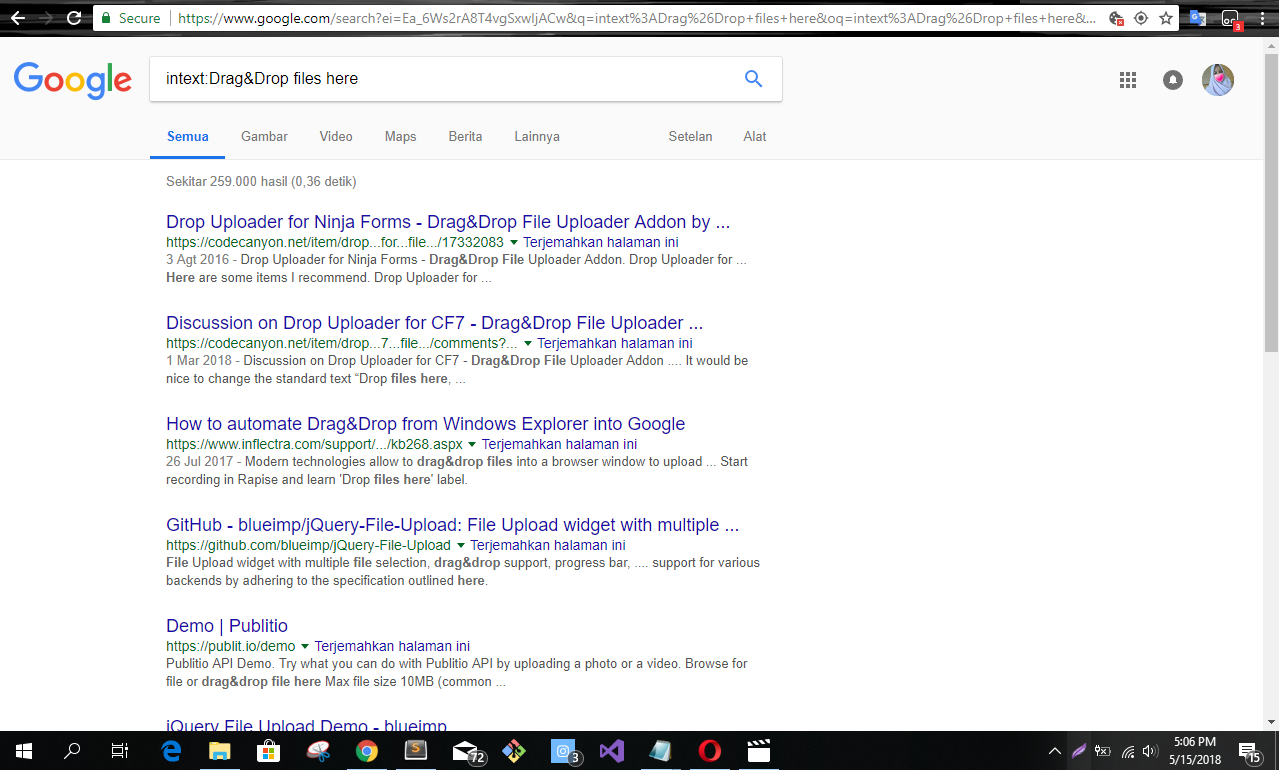This screenshot has height=770, width=1279.
Task: Open Drop Uploader for Ninja Forms result
Action: tap(448, 222)
